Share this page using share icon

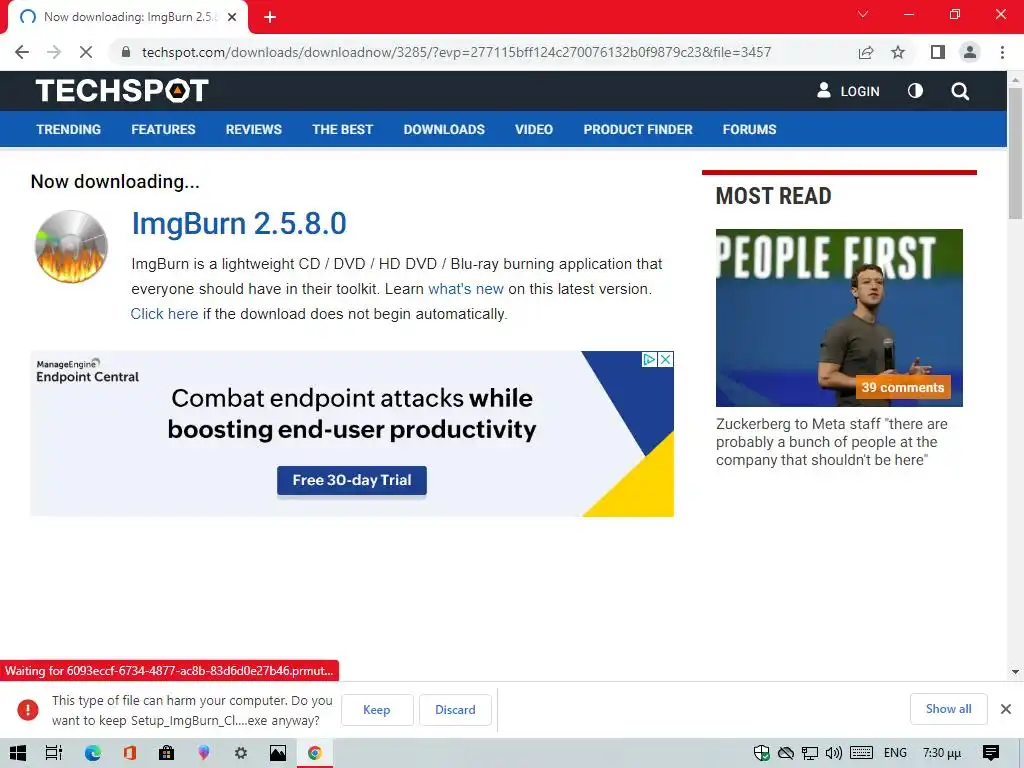[x=866, y=52]
